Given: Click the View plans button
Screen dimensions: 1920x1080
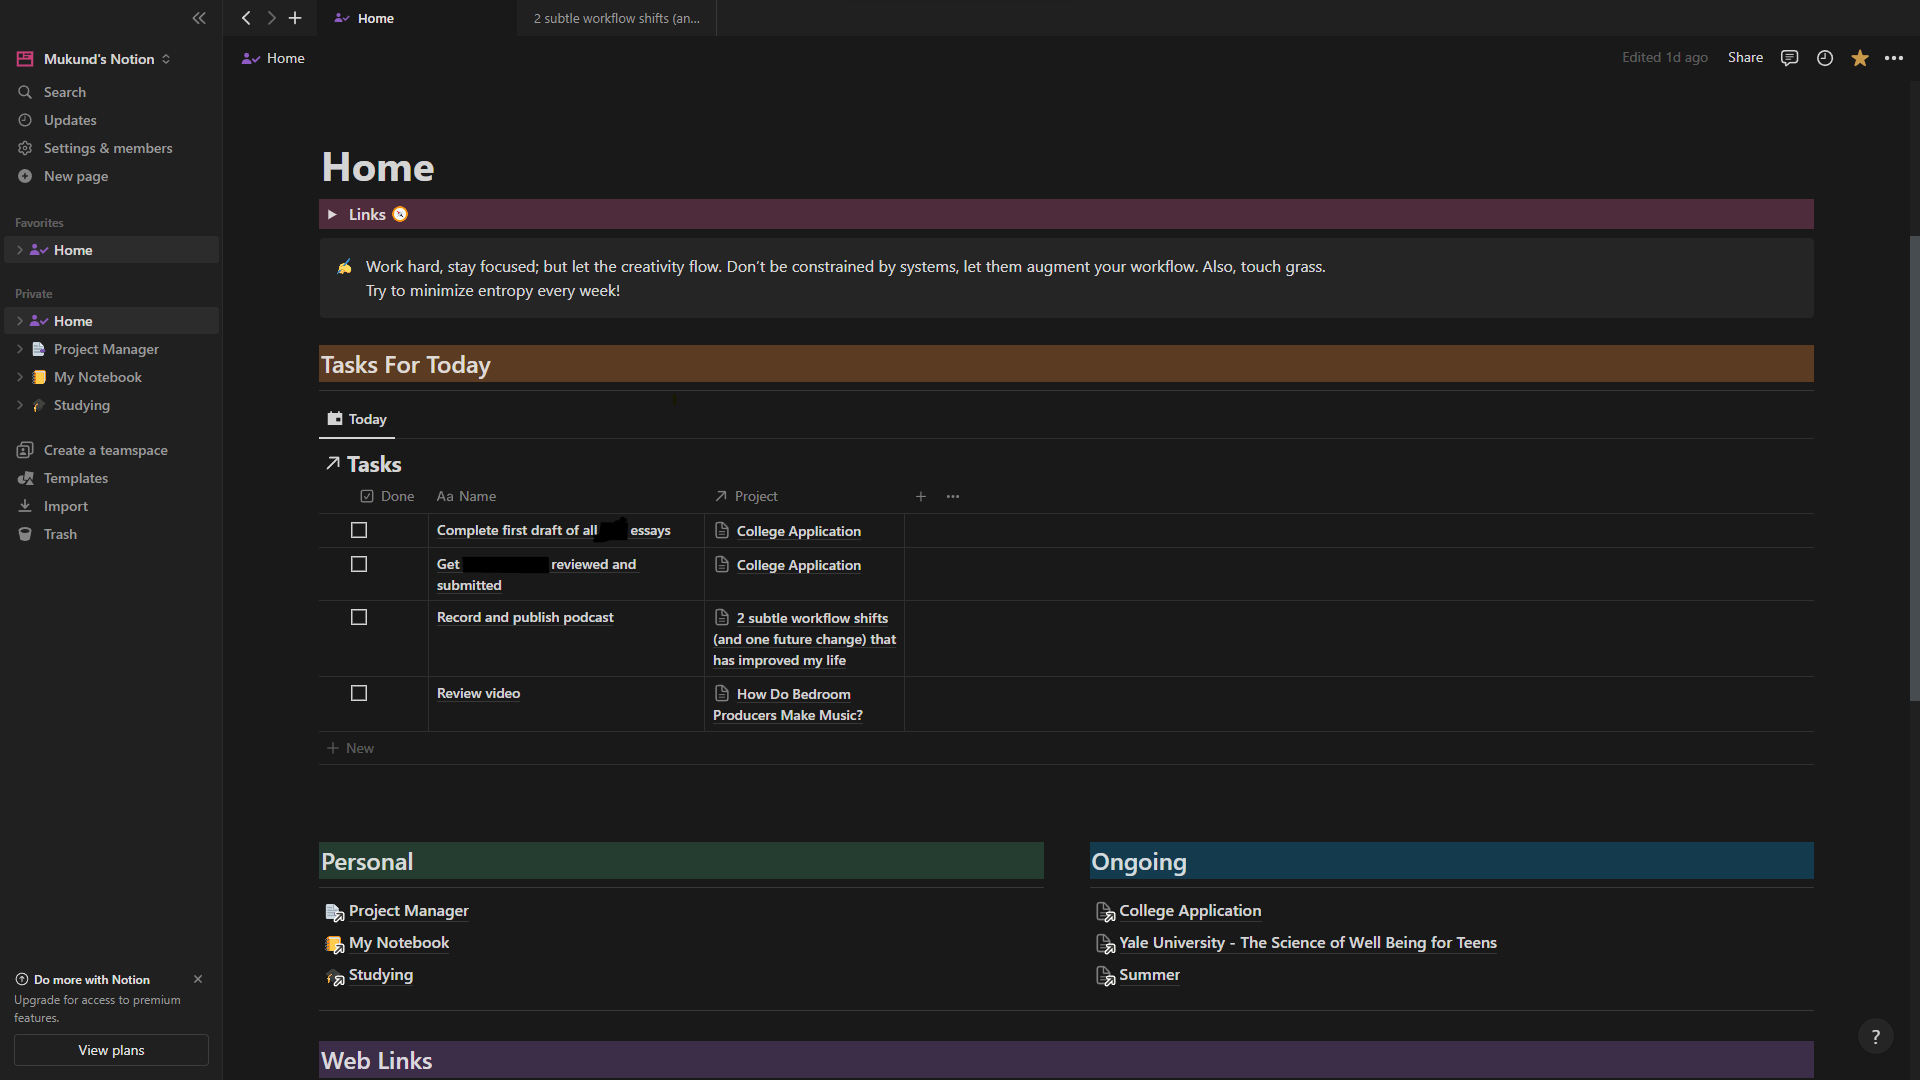Looking at the screenshot, I should [111, 1050].
